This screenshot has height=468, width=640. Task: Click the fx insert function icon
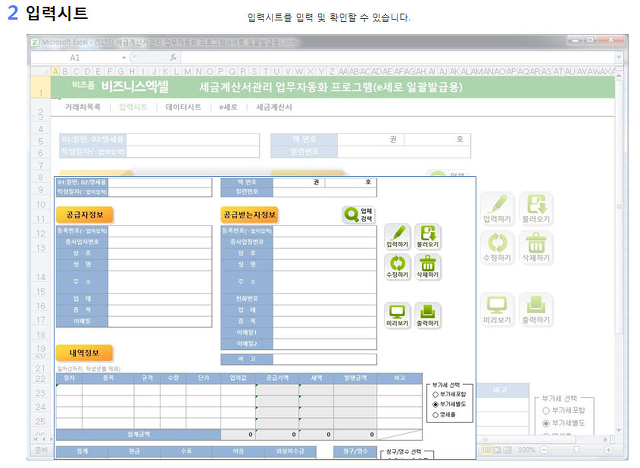[173, 58]
